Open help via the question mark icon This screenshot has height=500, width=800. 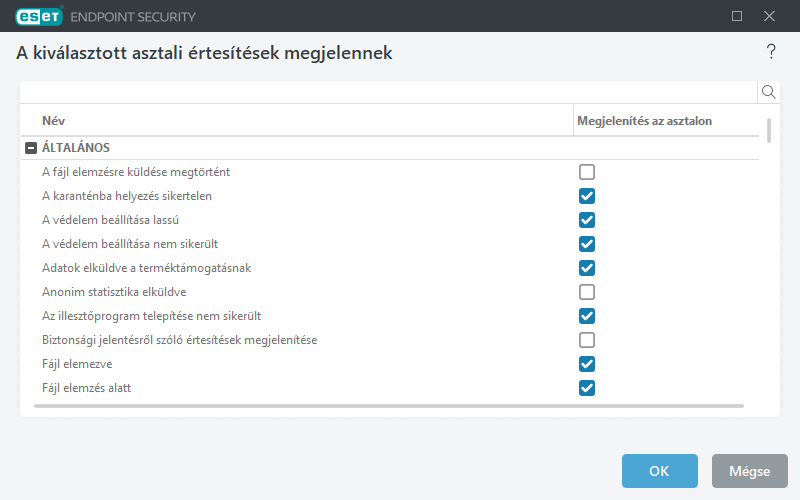pyautogui.click(x=771, y=52)
